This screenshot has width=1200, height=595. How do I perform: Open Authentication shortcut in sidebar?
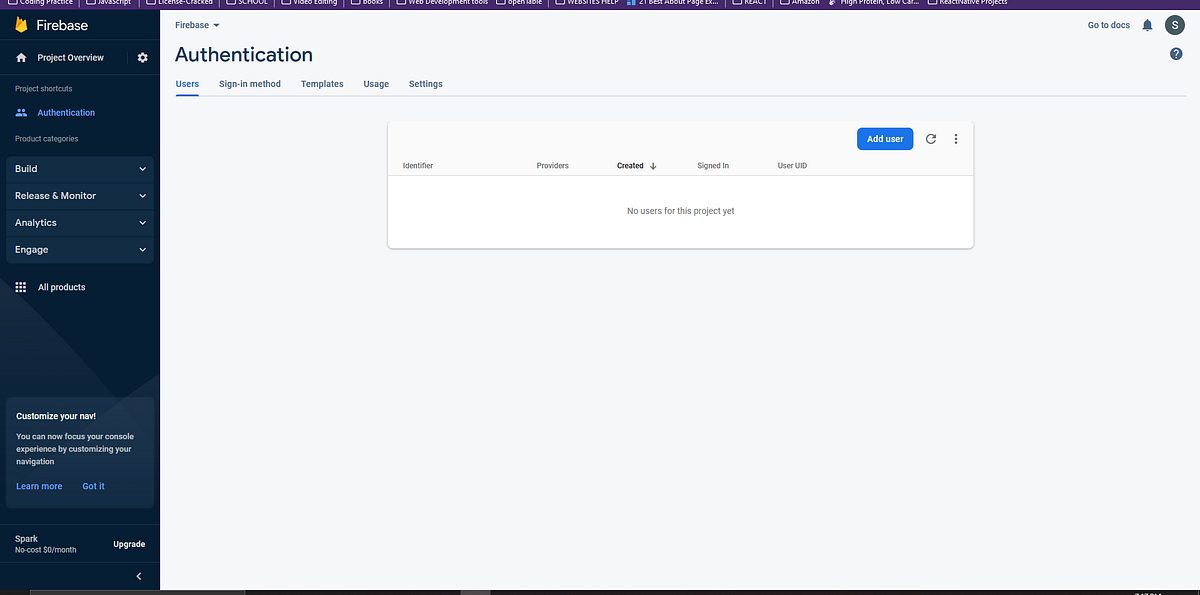pyautogui.click(x=66, y=113)
